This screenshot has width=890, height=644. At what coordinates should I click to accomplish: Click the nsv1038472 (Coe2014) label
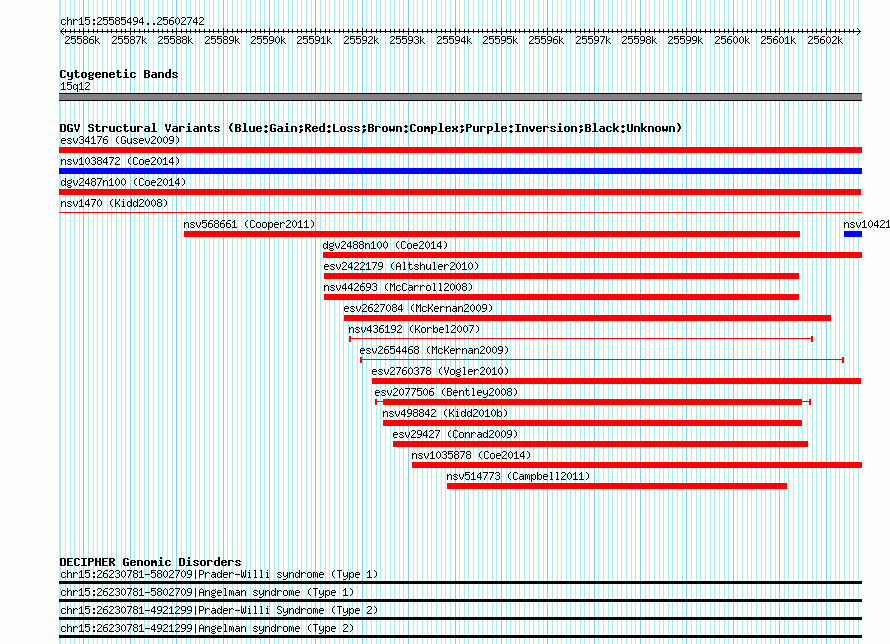(120, 161)
